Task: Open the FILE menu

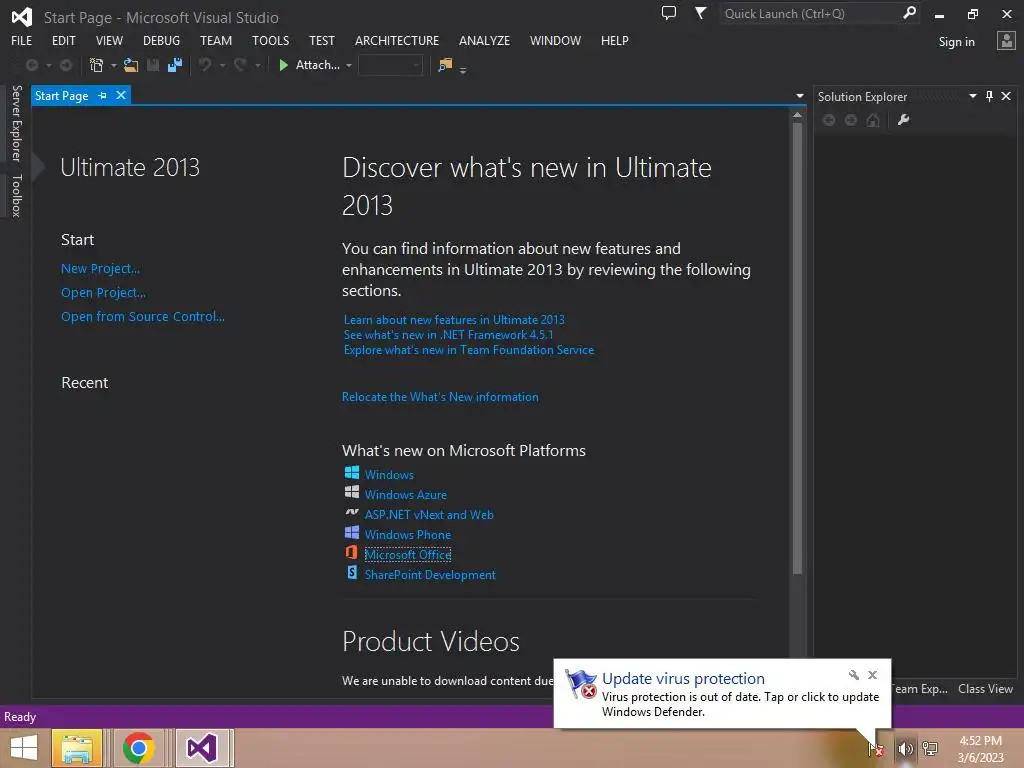Action: (22, 40)
